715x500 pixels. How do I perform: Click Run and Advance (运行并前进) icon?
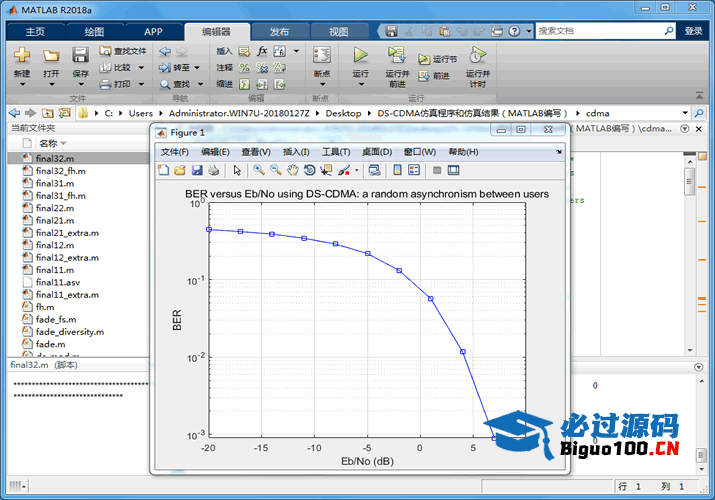pyautogui.click(x=397, y=54)
